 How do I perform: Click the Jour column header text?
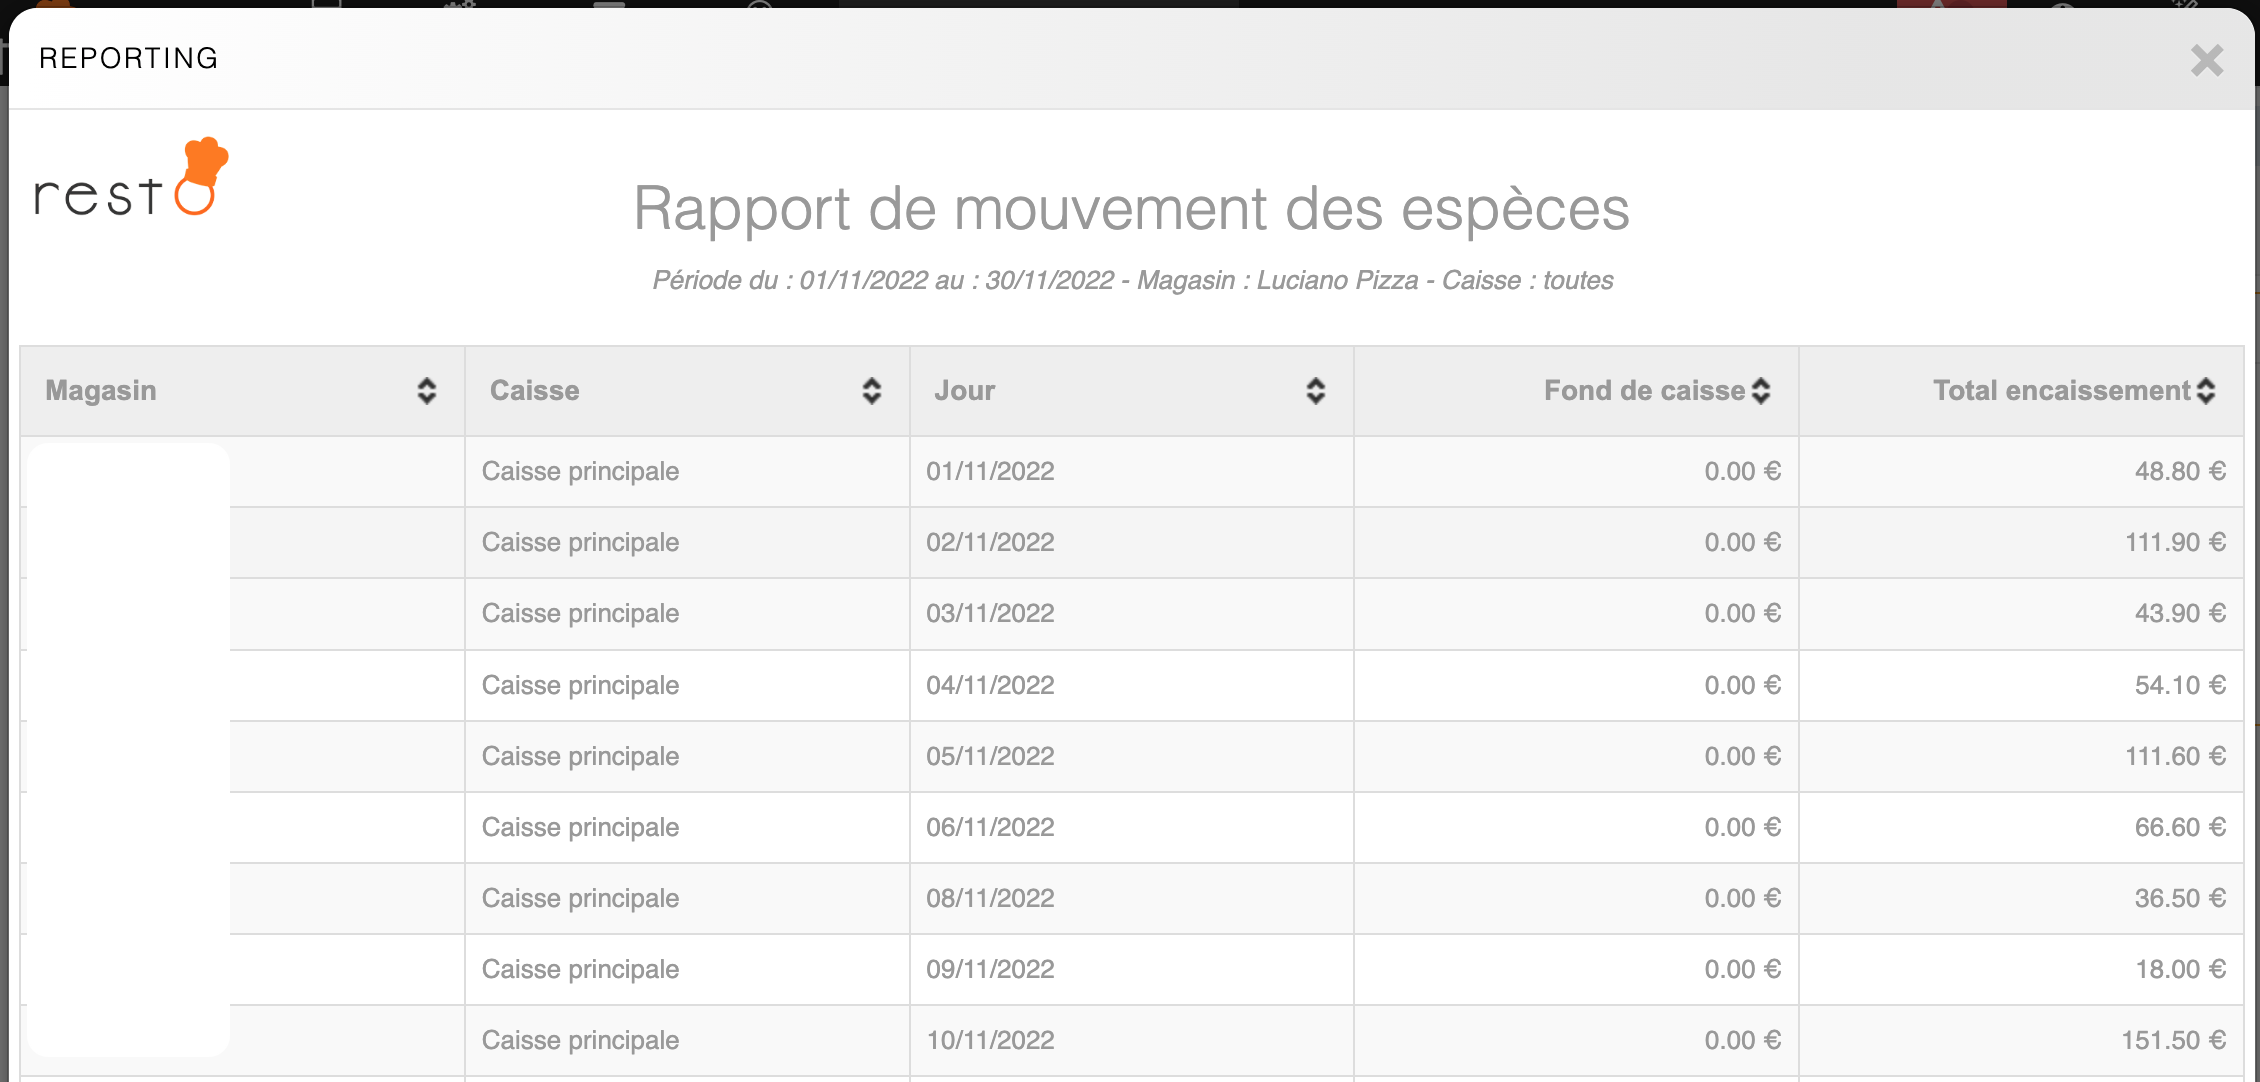964,391
